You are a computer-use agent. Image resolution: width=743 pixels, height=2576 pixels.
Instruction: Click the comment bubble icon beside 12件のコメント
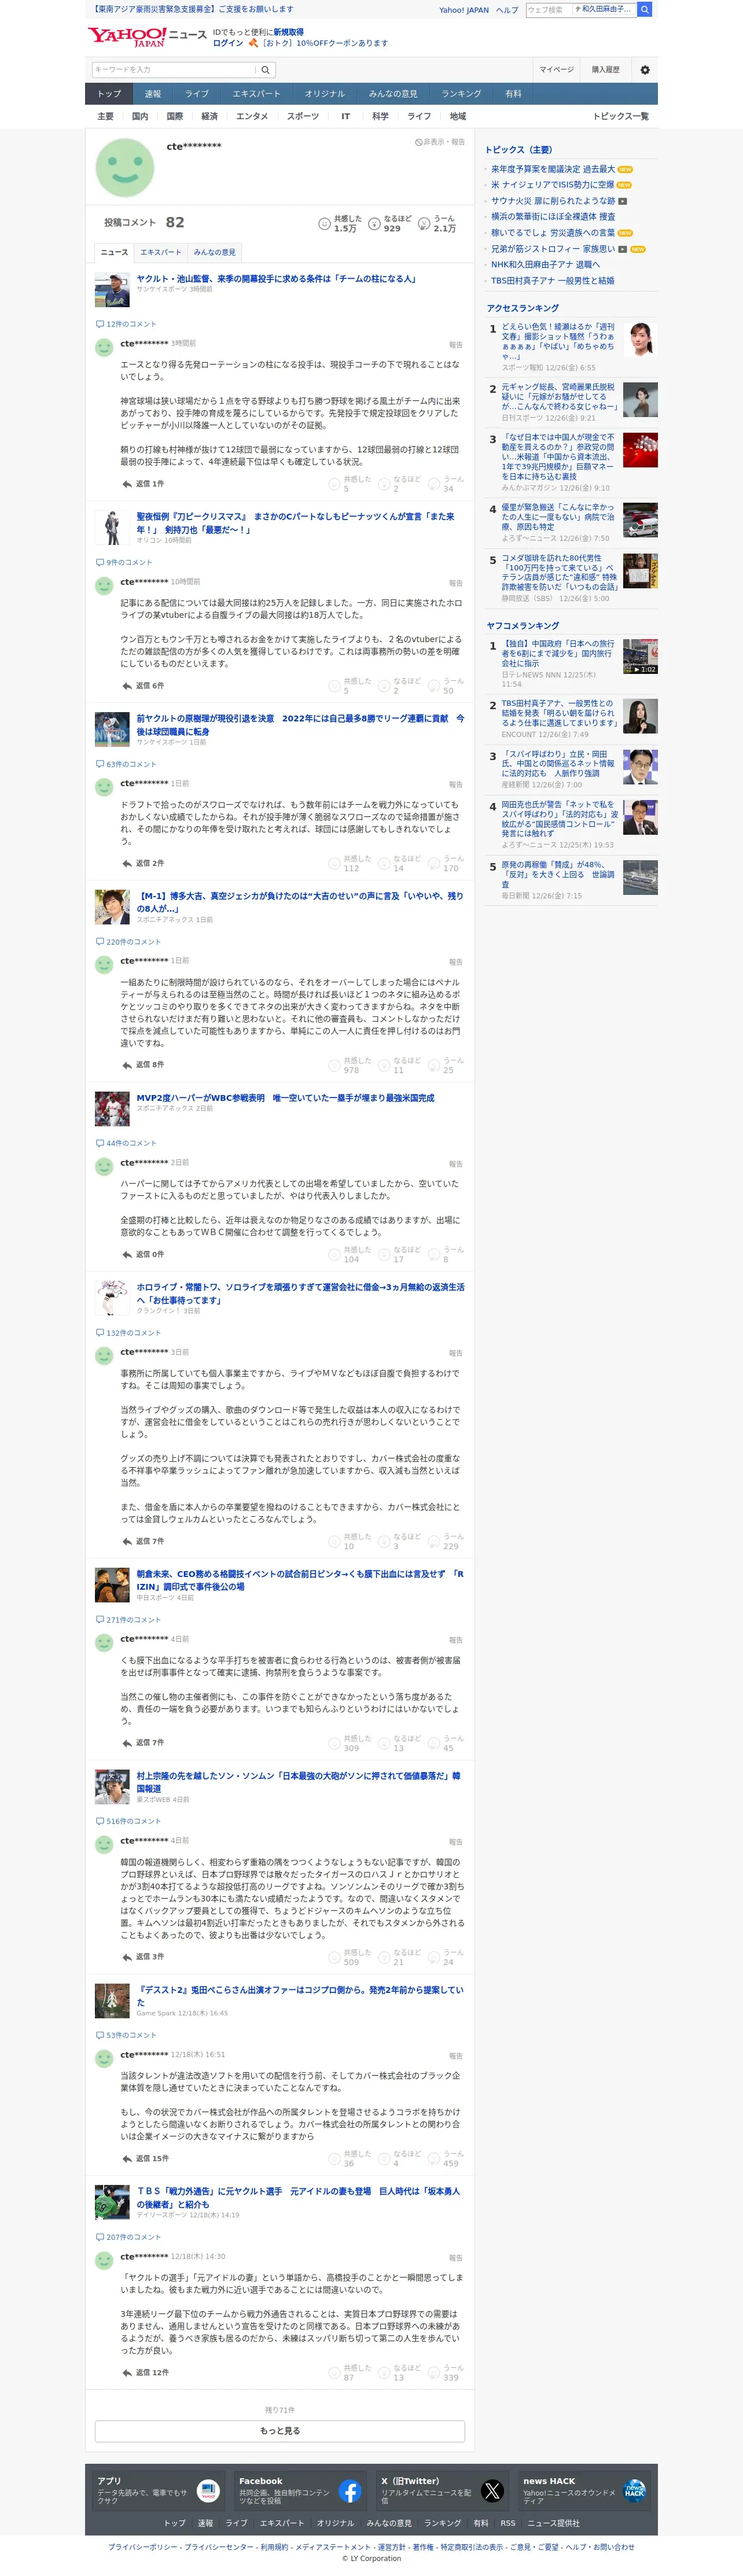[x=100, y=324]
